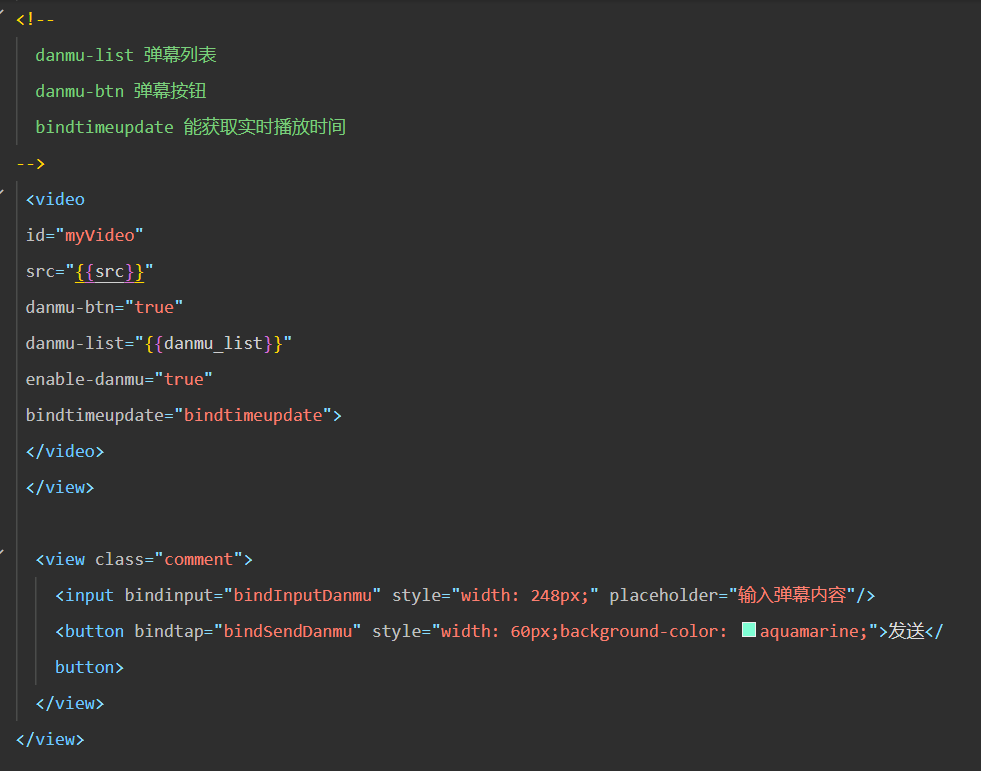
Task: Click the comment line danmu-btn 弹幕按钮
Action: pos(121,91)
